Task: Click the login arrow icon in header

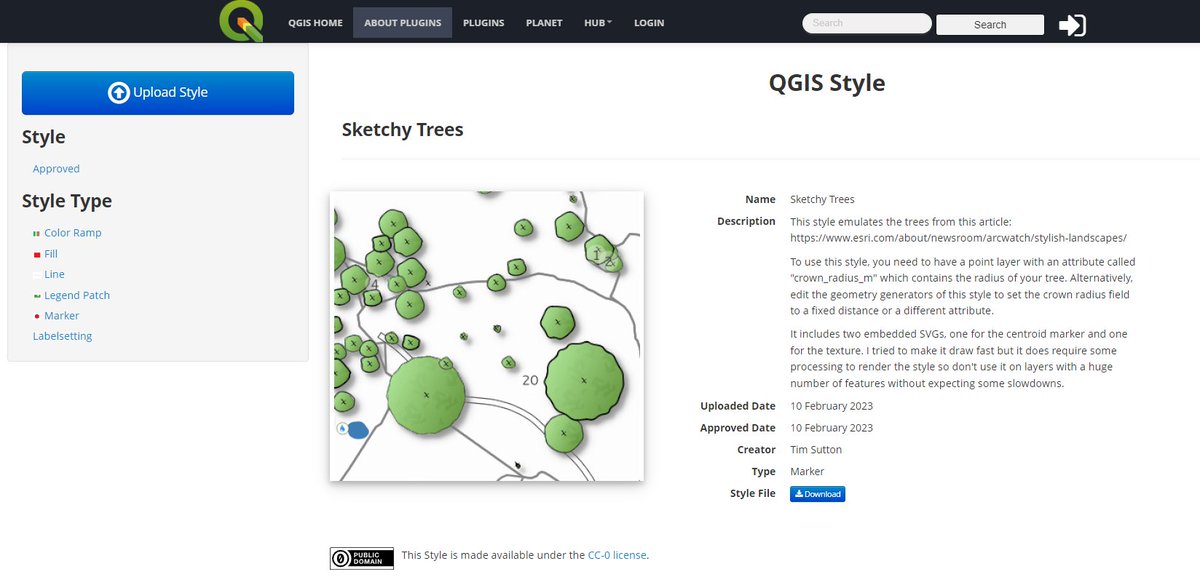Action: pyautogui.click(x=1072, y=25)
